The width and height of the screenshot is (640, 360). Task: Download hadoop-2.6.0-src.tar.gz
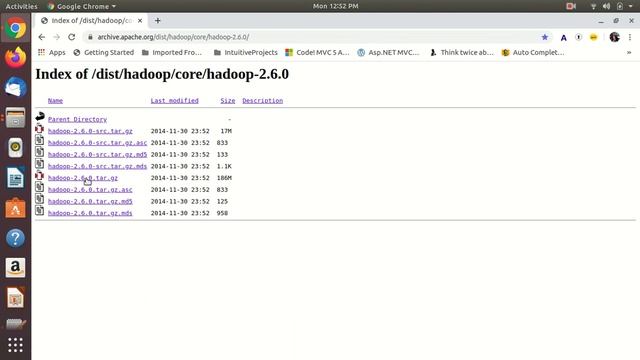(90, 131)
